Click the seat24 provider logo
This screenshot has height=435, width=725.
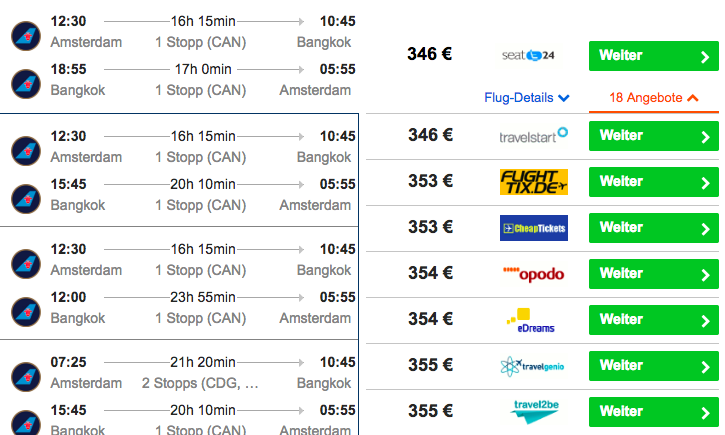(528, 55)
